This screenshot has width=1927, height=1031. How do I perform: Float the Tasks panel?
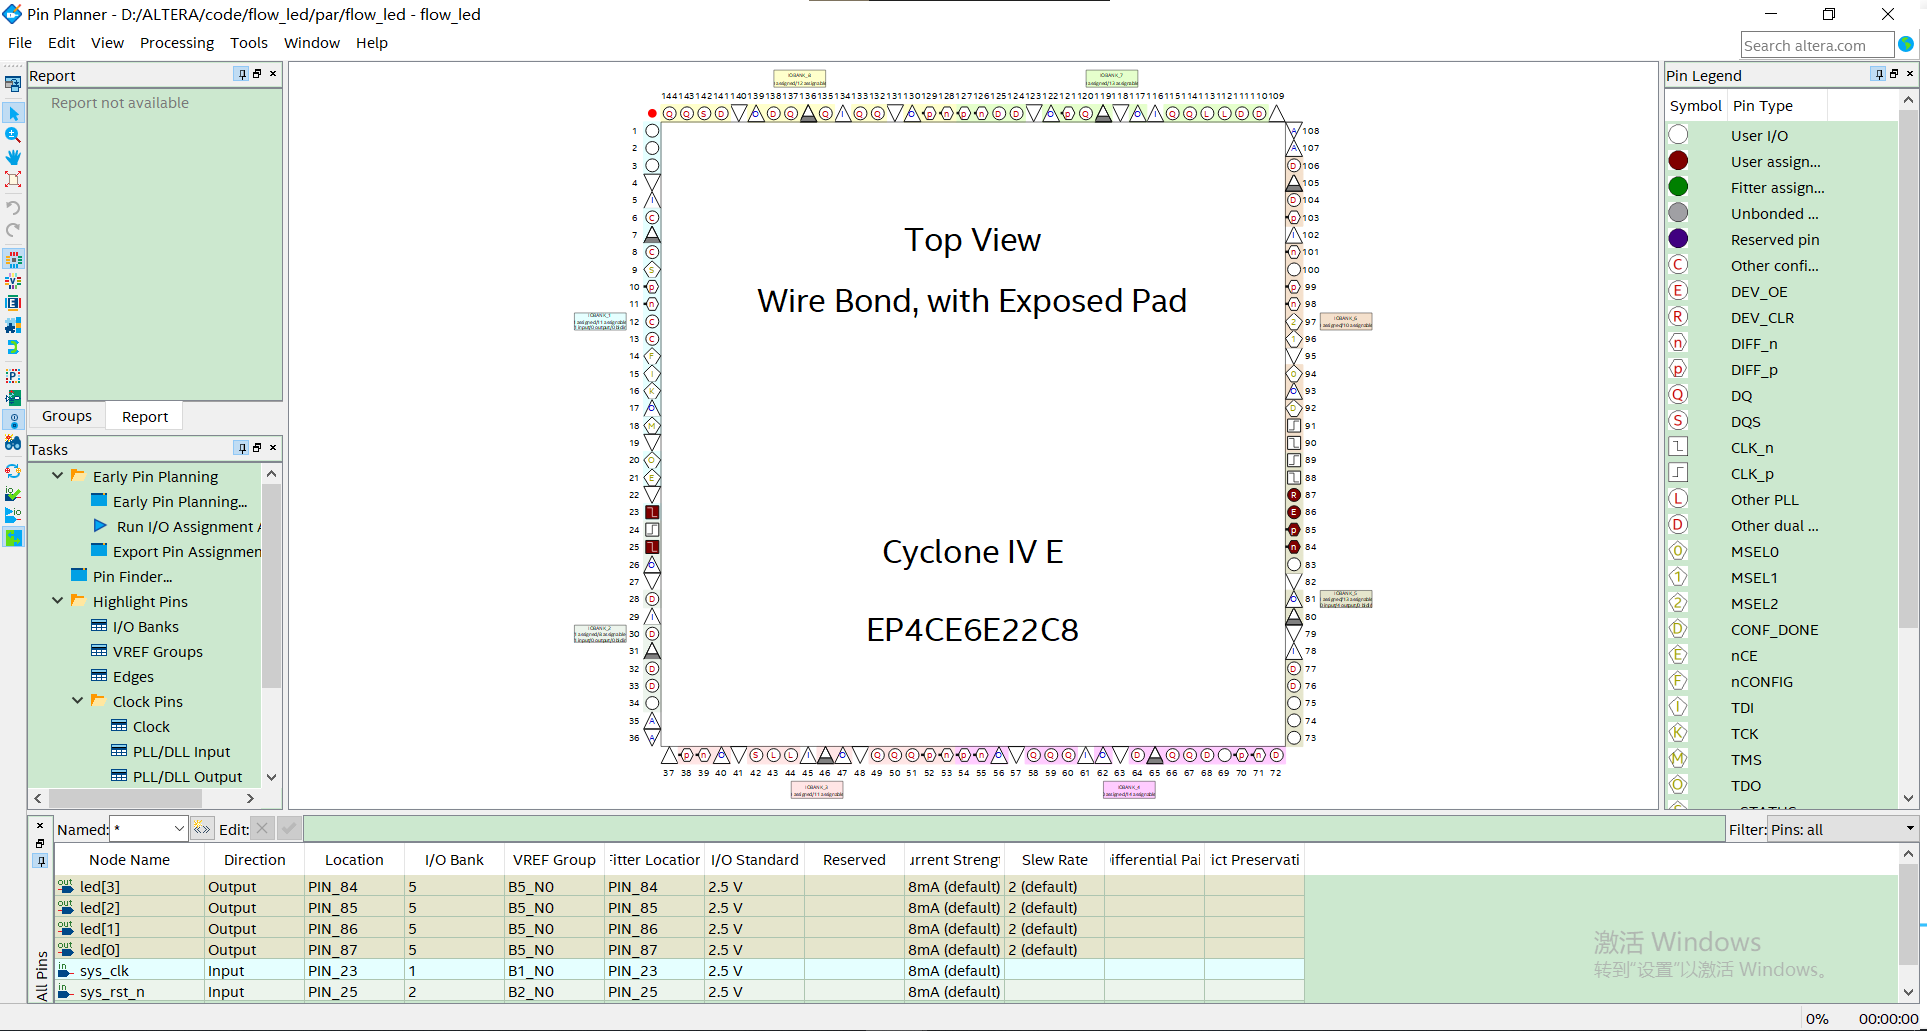[x=257, y=448]
